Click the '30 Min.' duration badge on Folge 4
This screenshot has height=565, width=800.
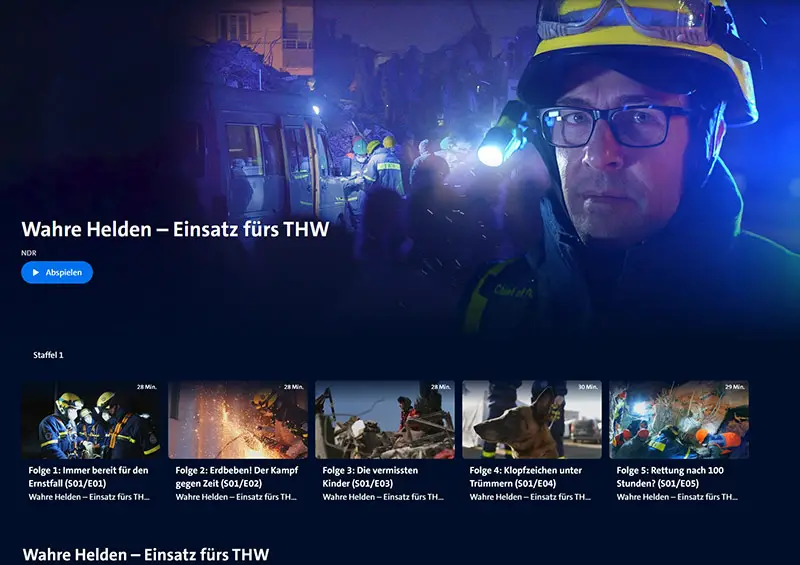(586, 387)
